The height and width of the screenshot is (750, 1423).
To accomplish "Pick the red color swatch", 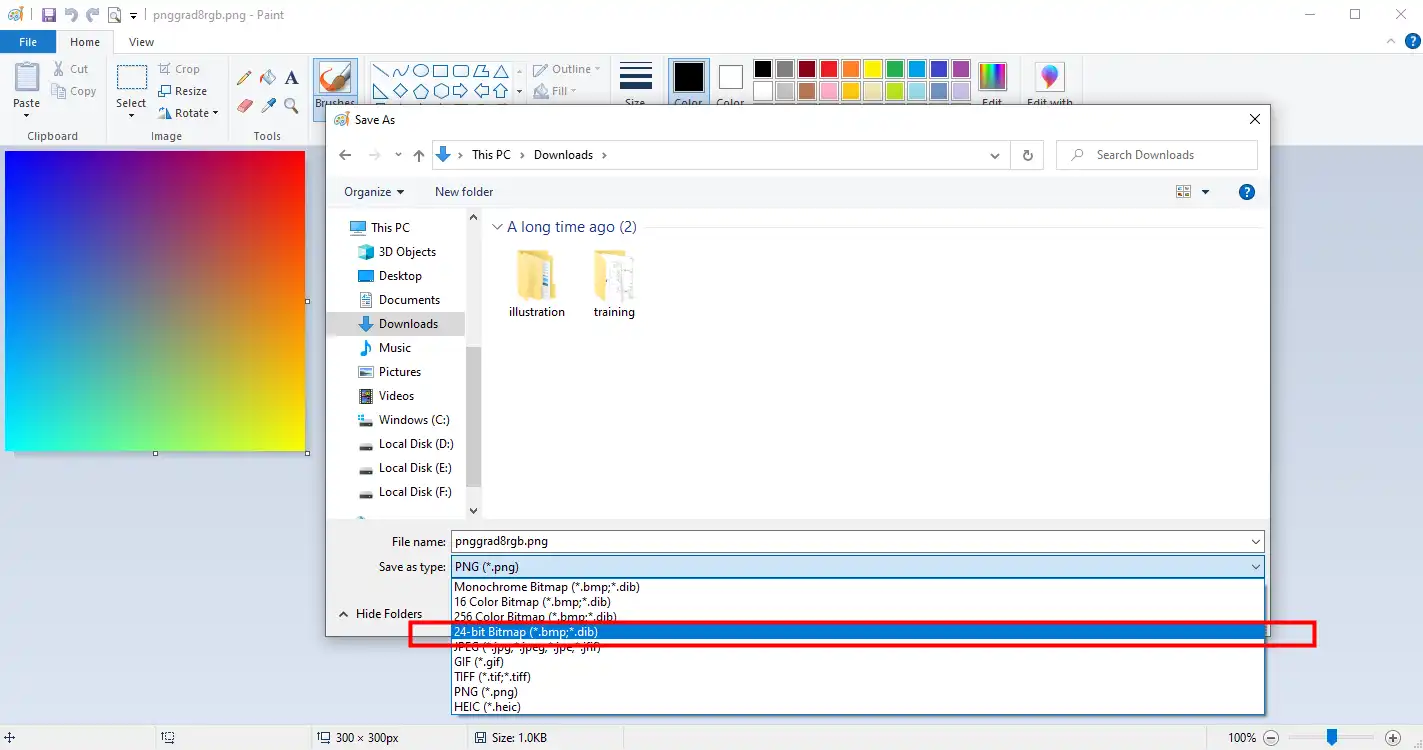I will pyautogui.click(x=829, y=69).
